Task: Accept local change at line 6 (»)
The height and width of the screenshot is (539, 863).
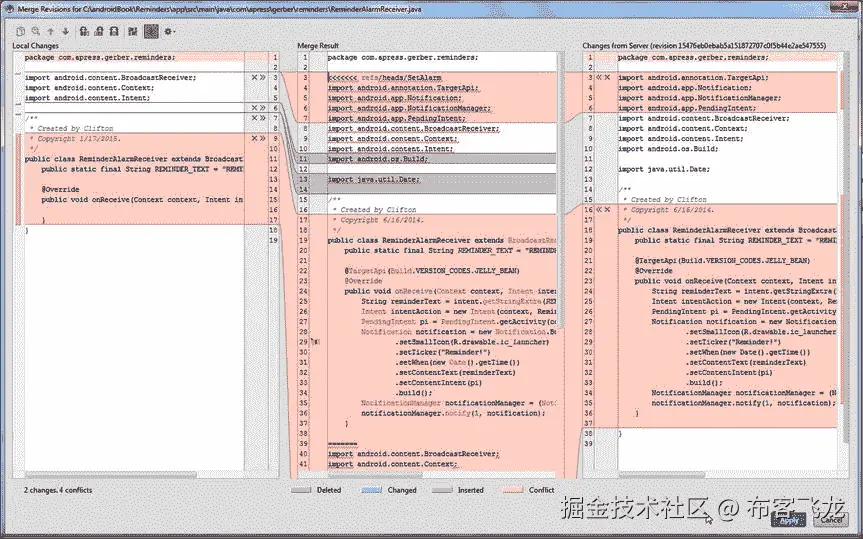Action: (x=263, y=108)
